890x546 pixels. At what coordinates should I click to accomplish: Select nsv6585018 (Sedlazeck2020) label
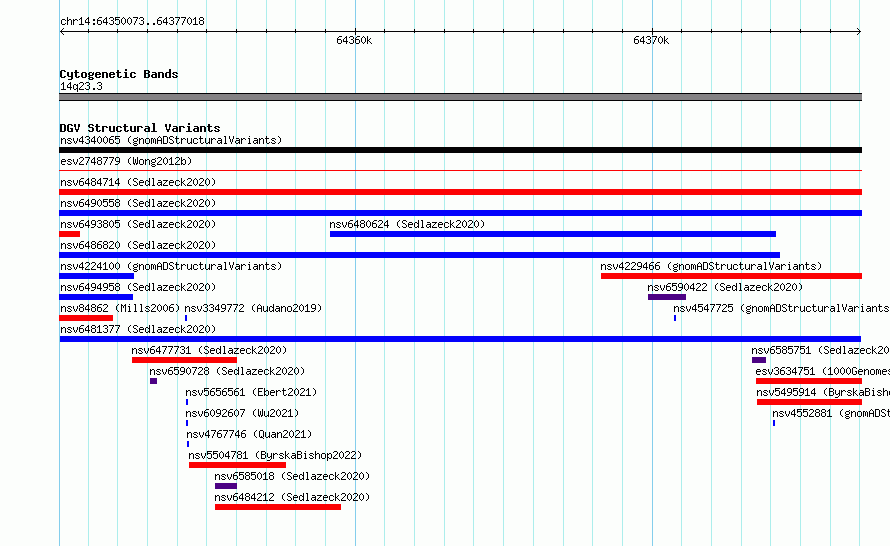coord(292,476)
